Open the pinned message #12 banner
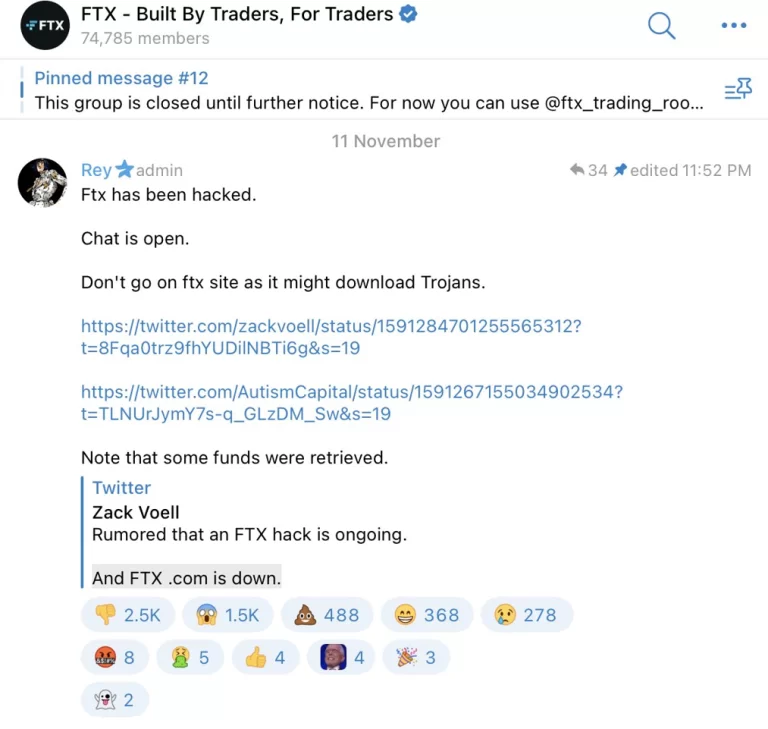Image resolution: width=768 pixels, height=729 pixels. (368, 90)
